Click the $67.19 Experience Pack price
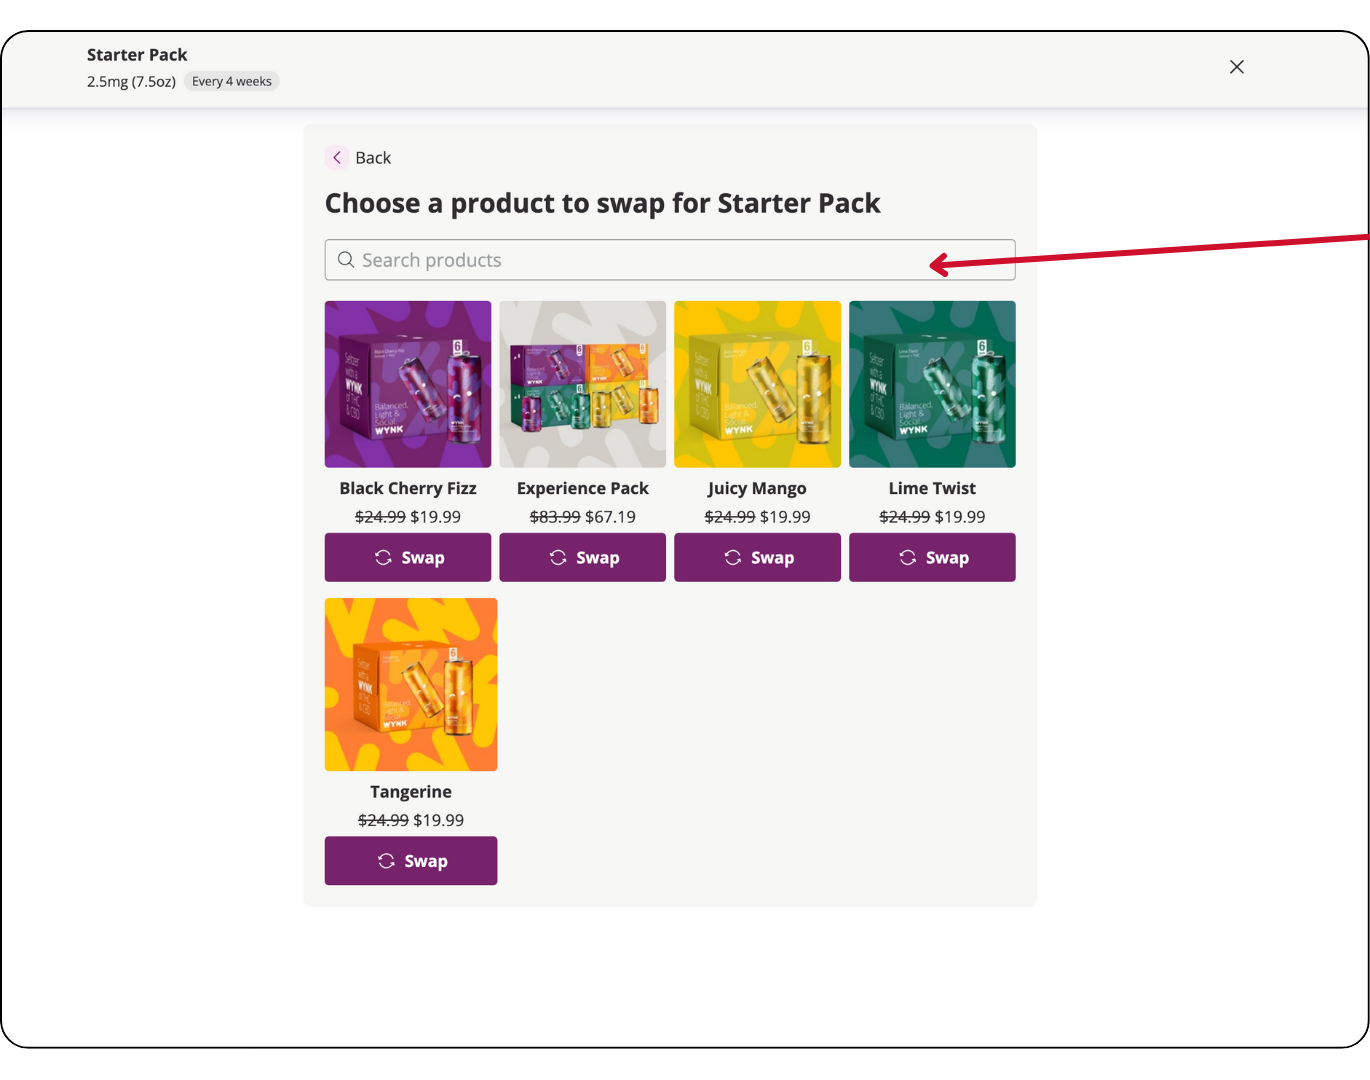Screen dimensions: 1370x1080 point(610,517)
